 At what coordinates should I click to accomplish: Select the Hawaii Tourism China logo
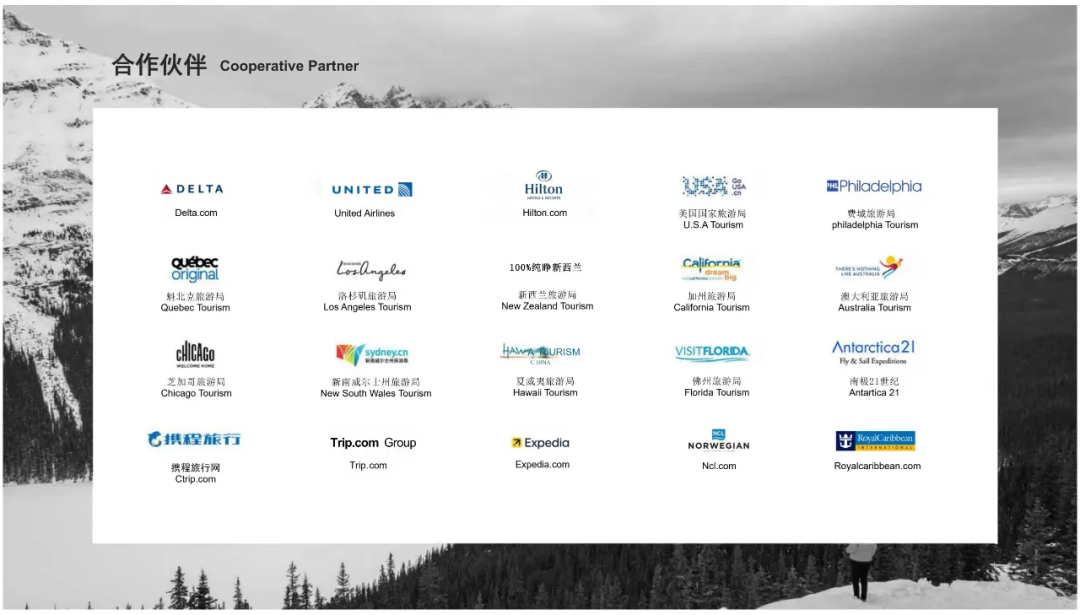coord(540,353)
